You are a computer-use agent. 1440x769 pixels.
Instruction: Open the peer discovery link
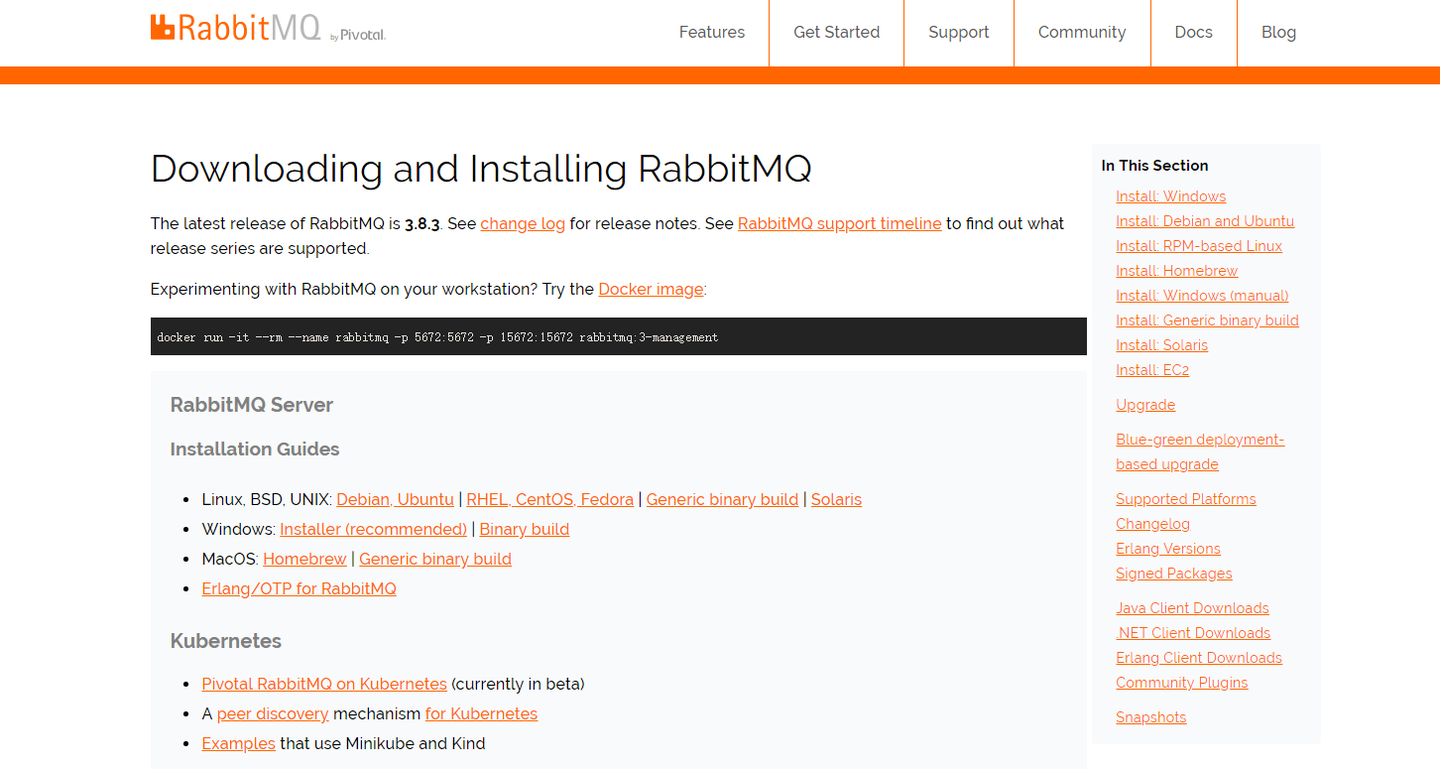pos(272,713)
